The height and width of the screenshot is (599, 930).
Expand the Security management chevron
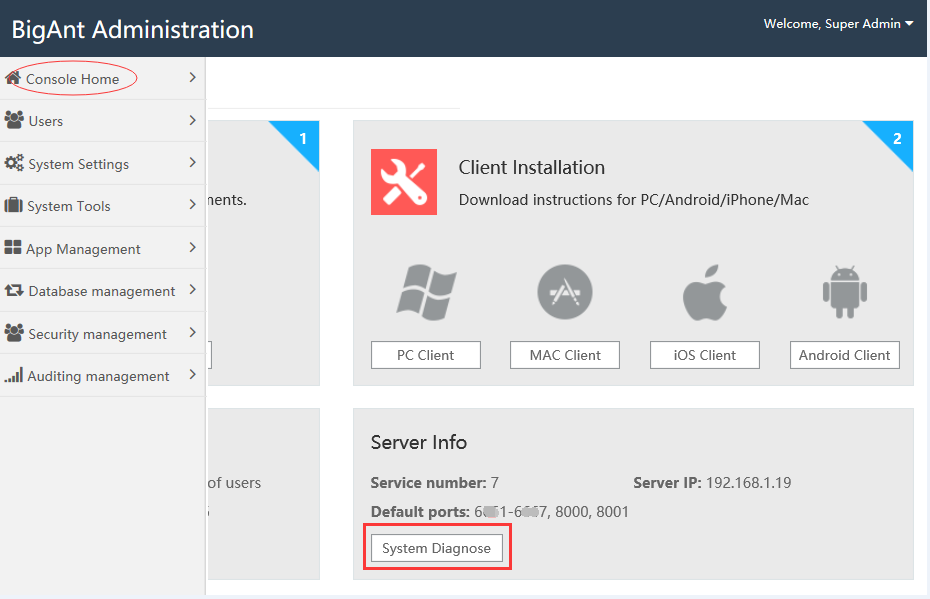pos(192,332)
